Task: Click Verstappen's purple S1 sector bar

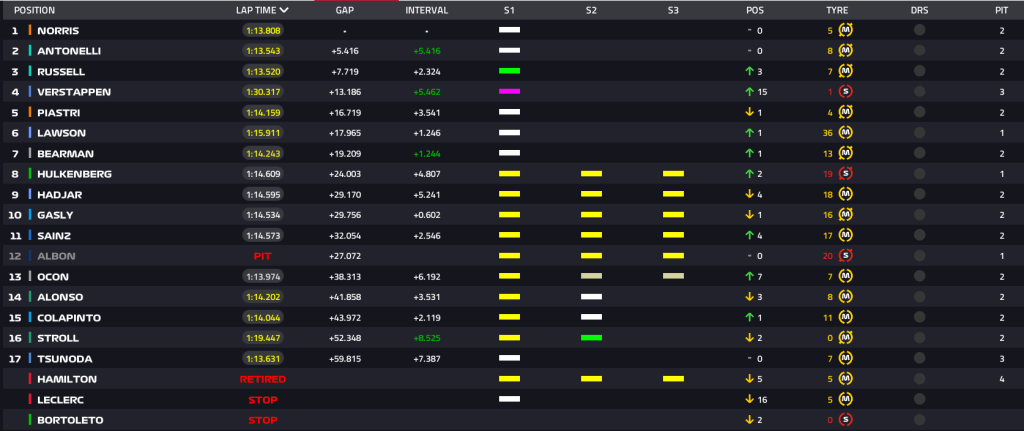Action: [x=509, y=91]
